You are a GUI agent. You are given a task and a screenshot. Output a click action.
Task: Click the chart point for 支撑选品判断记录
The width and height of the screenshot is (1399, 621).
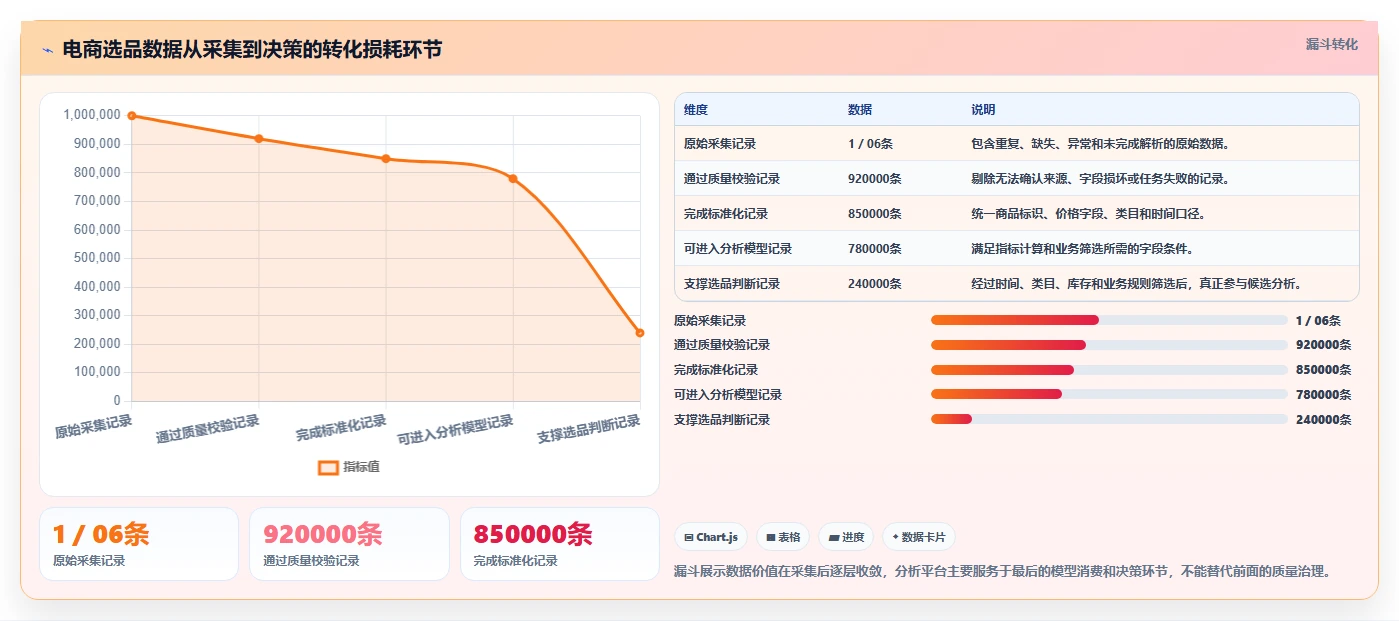pyautogui.click(x=640, y=333)
